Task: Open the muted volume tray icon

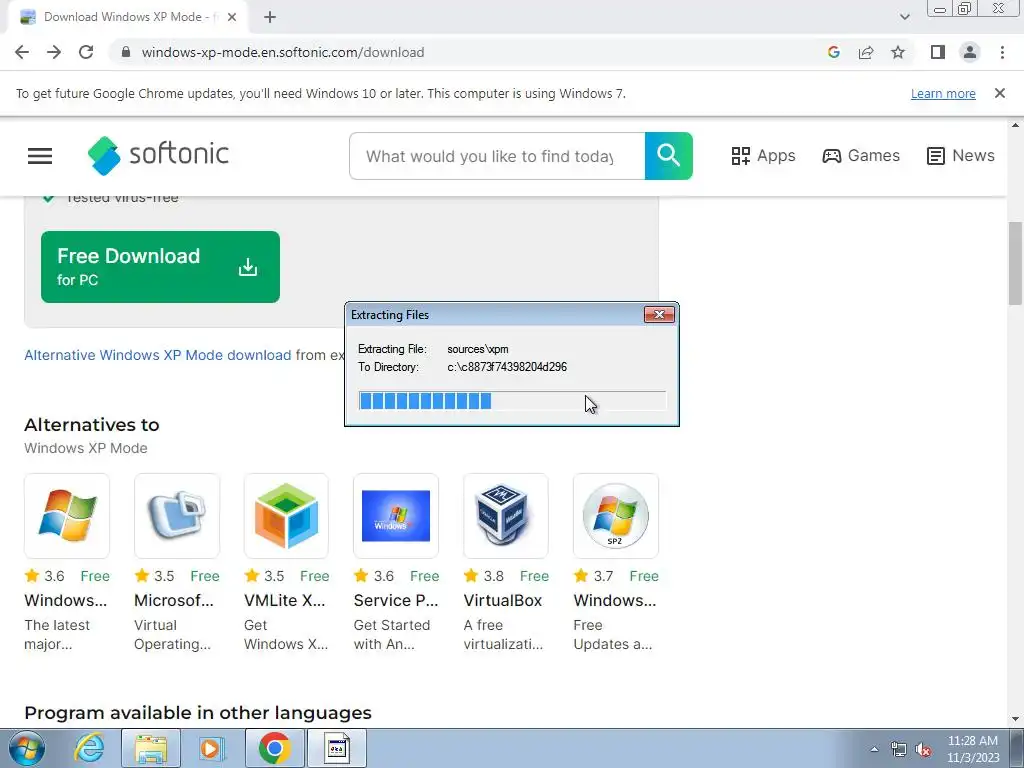Action: point(923,749)
